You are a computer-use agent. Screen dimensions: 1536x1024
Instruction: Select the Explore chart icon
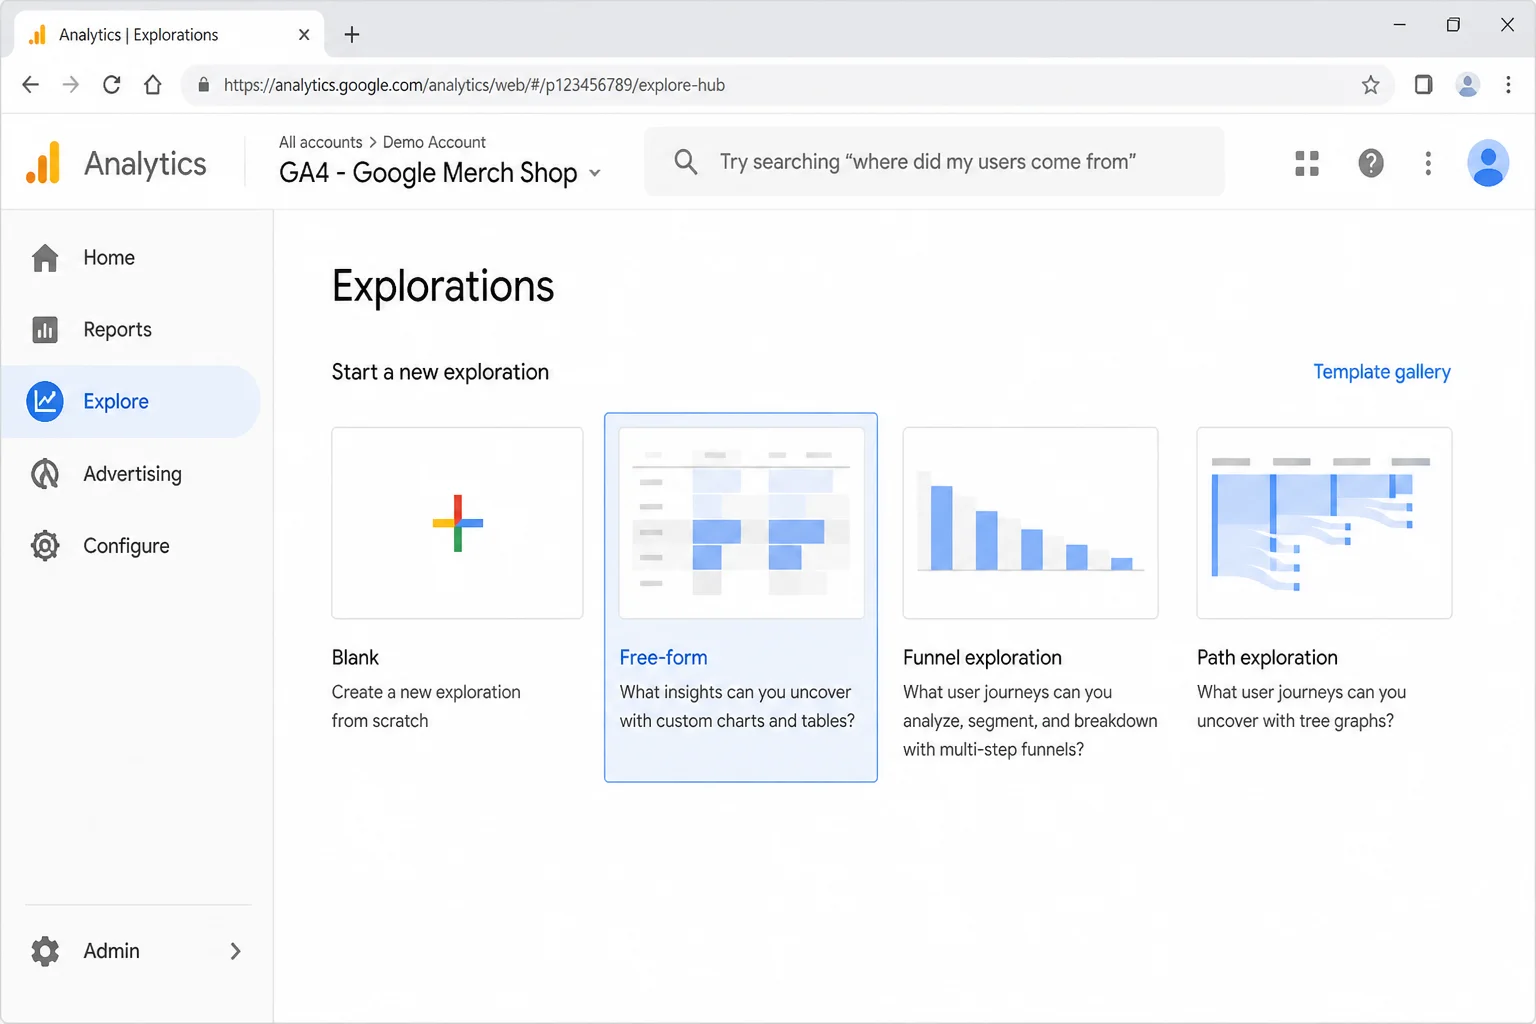45,401
